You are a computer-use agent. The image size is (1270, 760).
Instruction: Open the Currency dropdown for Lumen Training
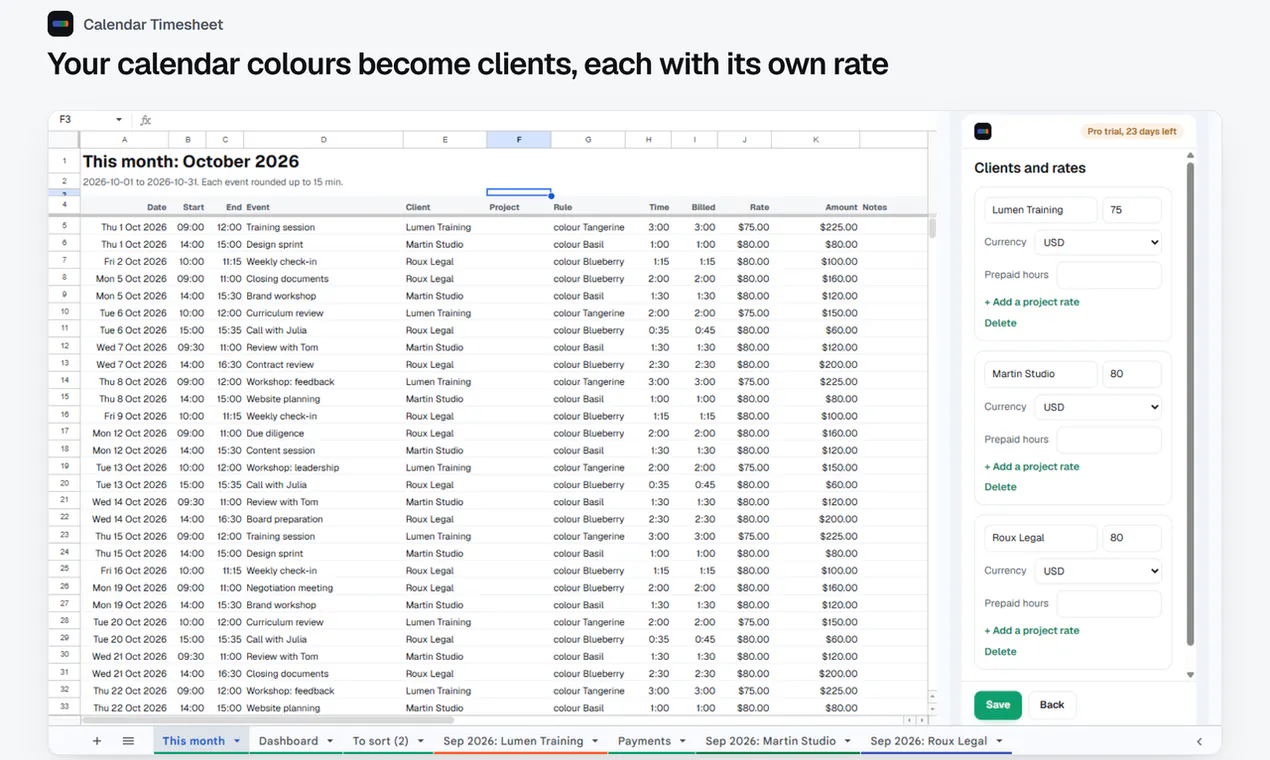(1098, 242)
